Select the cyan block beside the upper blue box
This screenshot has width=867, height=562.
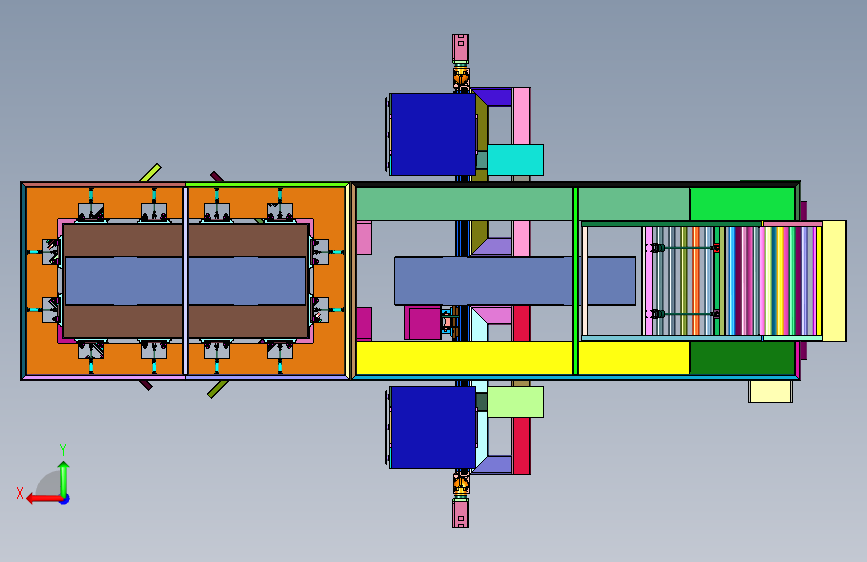pyautogui.click(x=515, y=160)
